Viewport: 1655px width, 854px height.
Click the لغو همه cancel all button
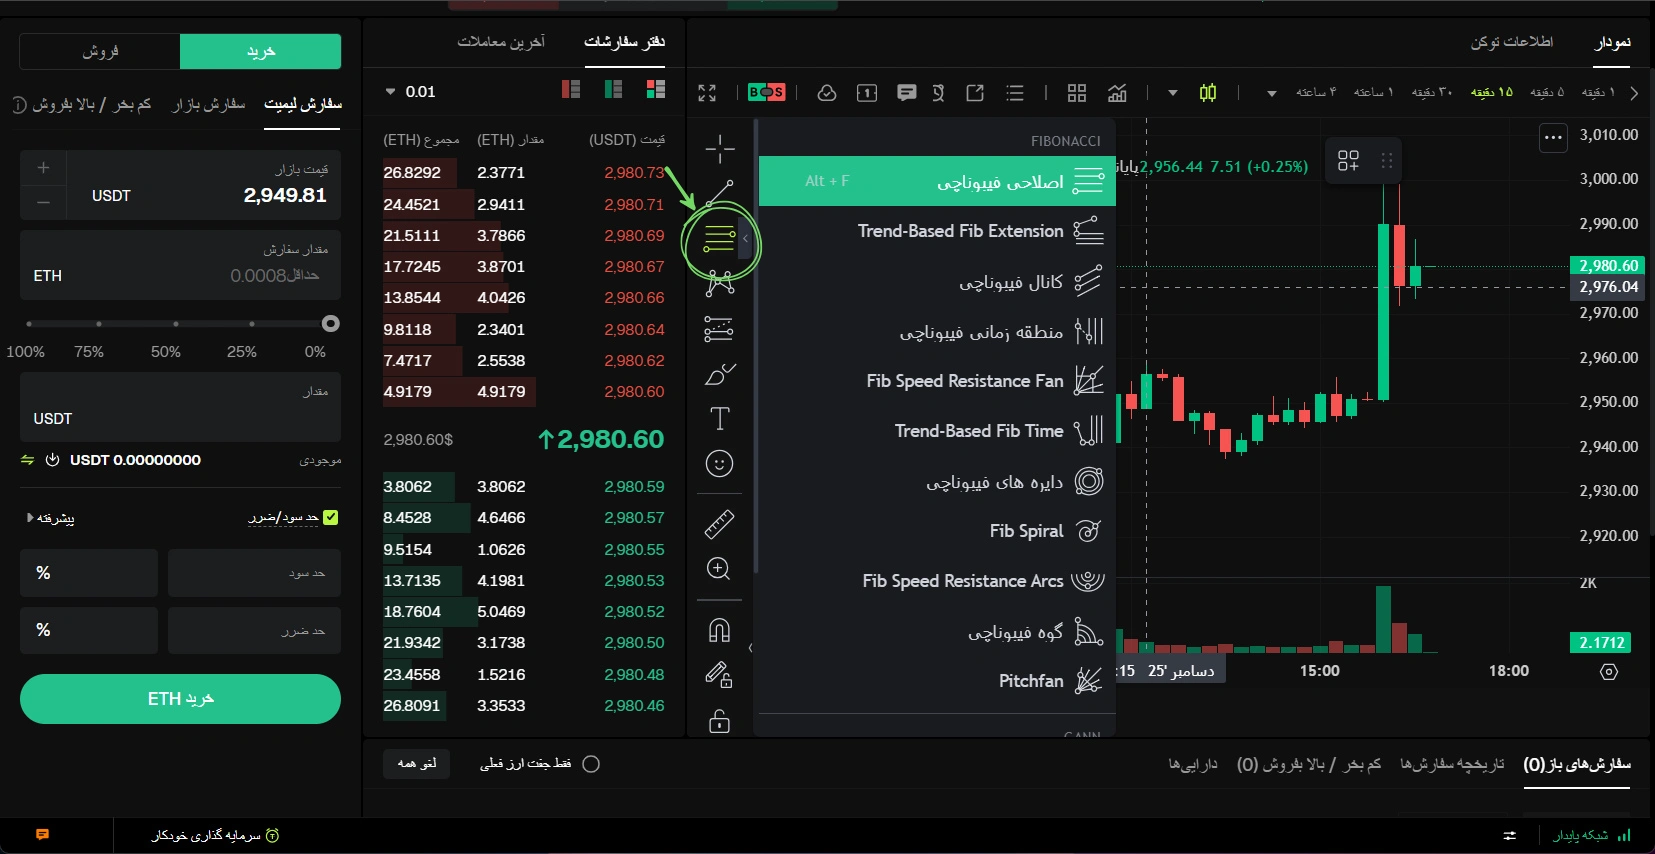pos(417,764)
